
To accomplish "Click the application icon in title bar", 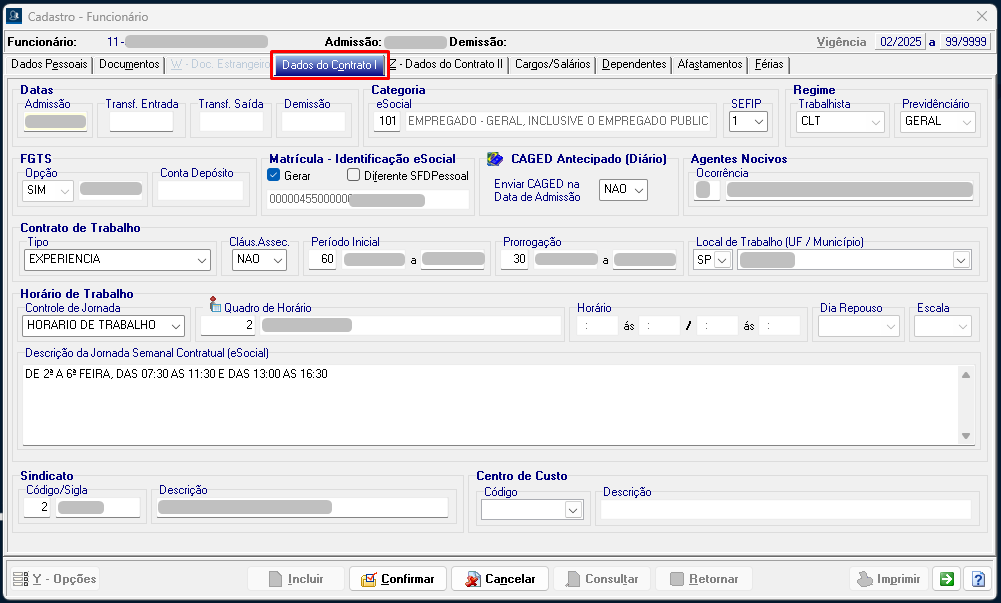I will (x=14, y=16).
